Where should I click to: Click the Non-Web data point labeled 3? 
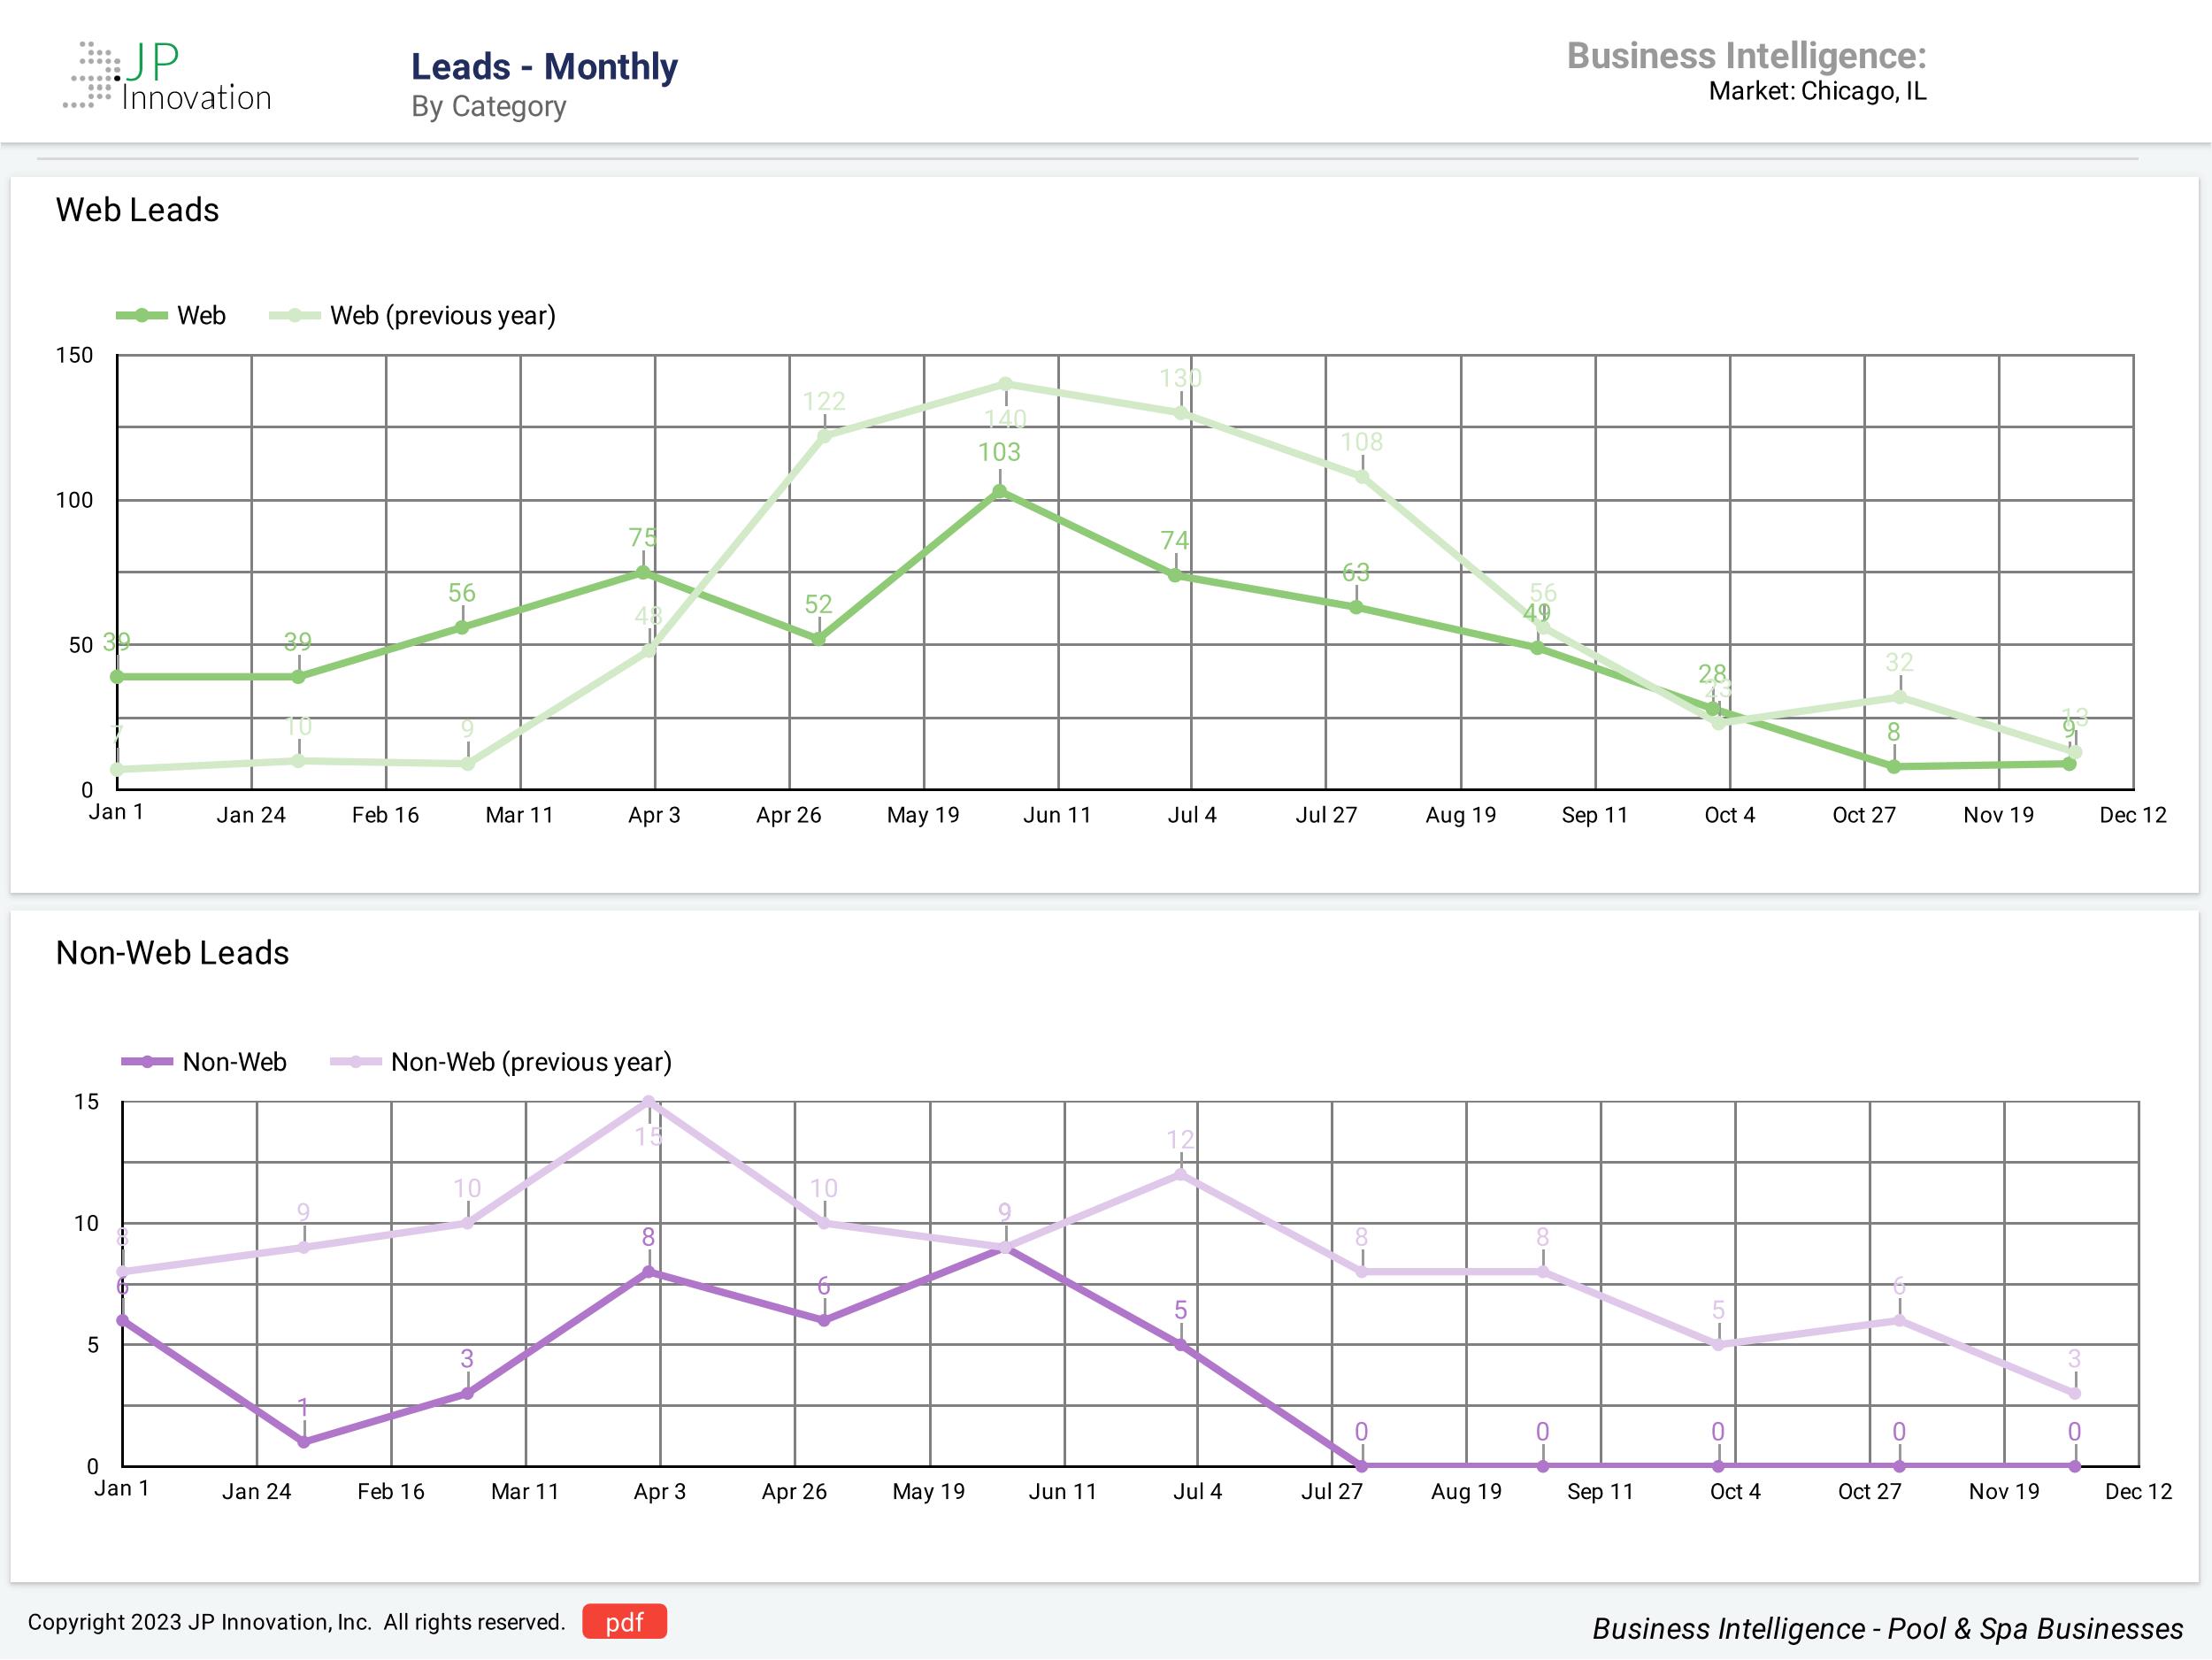467,1394
